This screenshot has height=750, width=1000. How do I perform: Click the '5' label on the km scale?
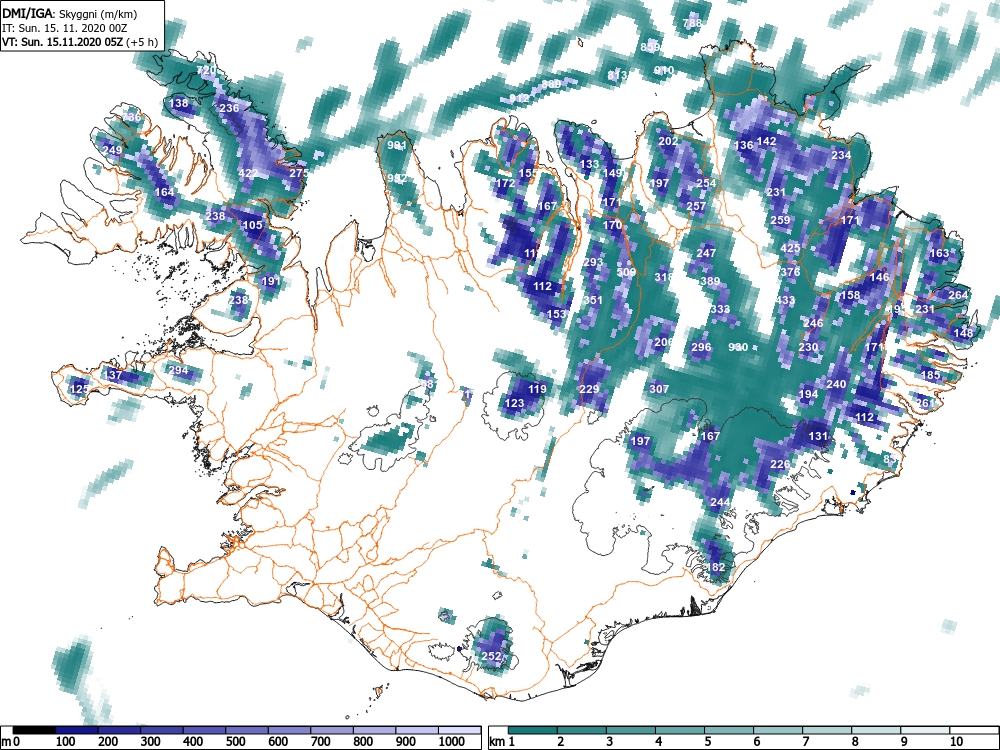[707, 742]
